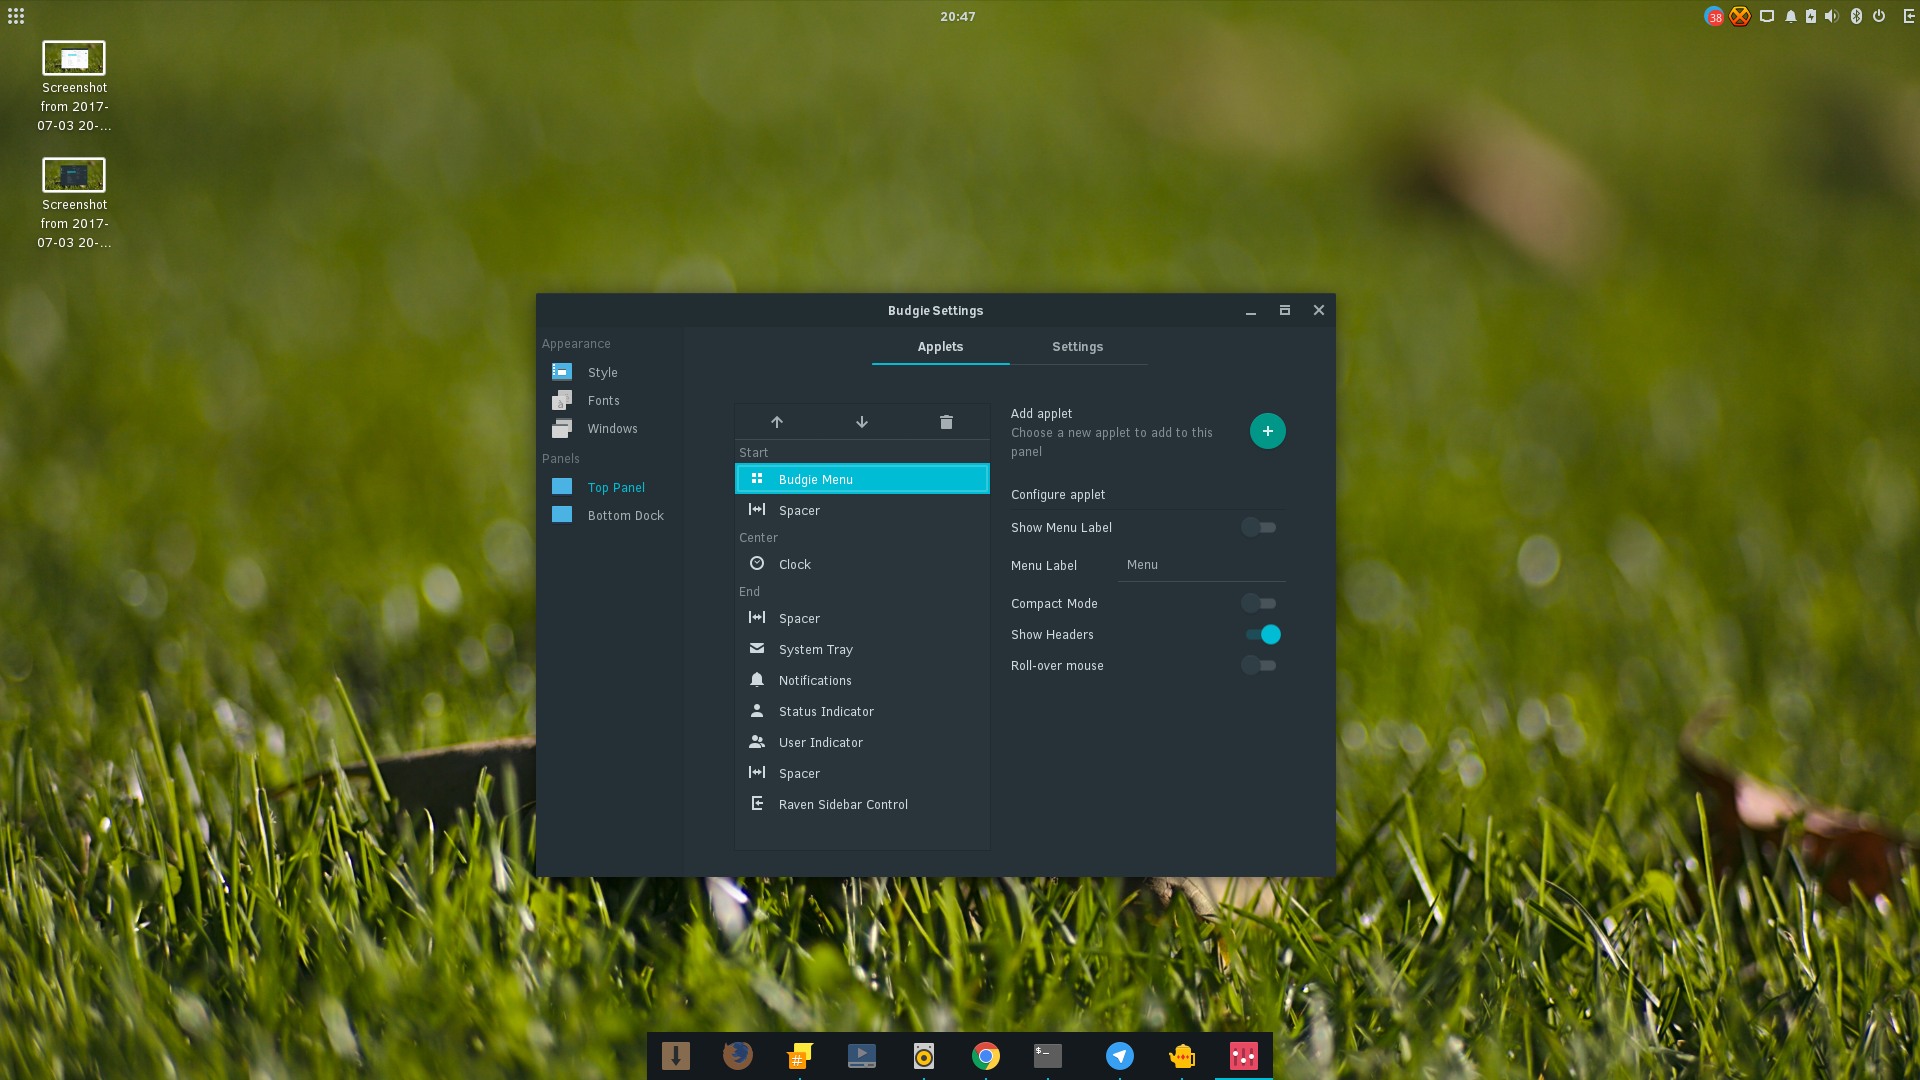Switch to the Settings tab
The width and height of the screenshot is (1920, 1080).
point(1077,347)
